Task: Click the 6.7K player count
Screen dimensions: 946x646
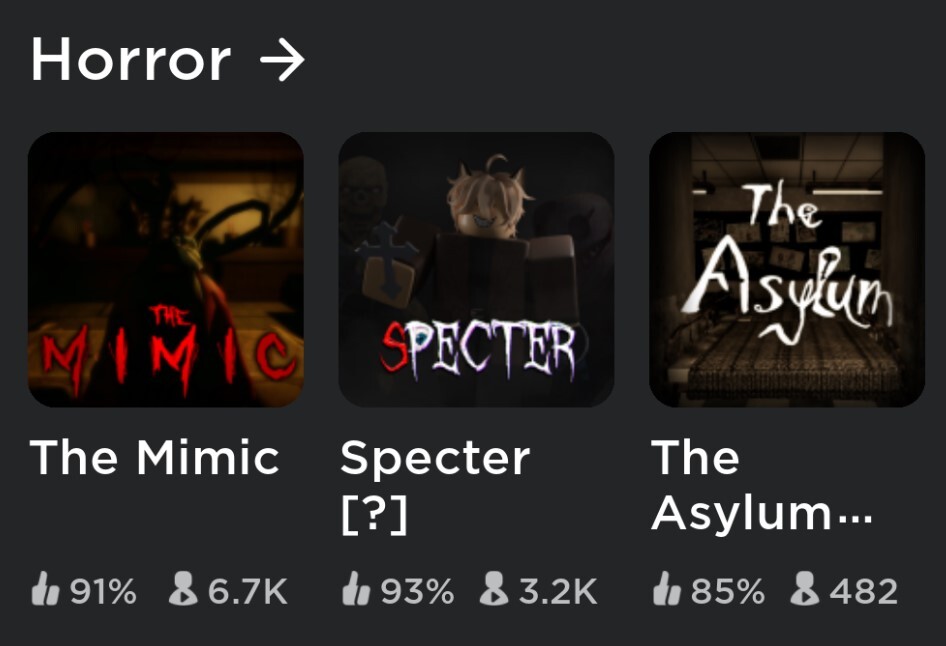Action: 247,591
